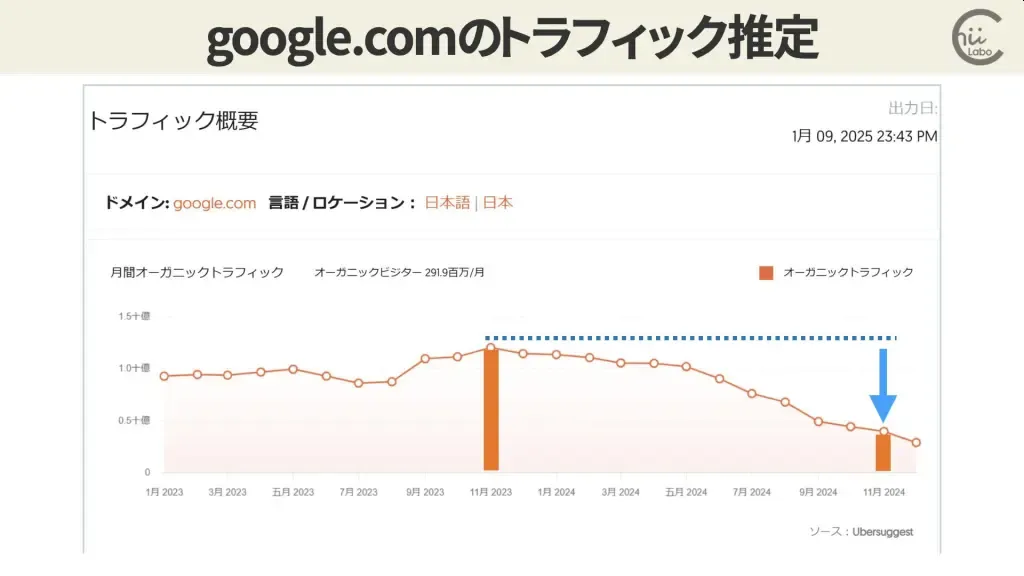Click the blue dotted reference line

click(691, 338)
